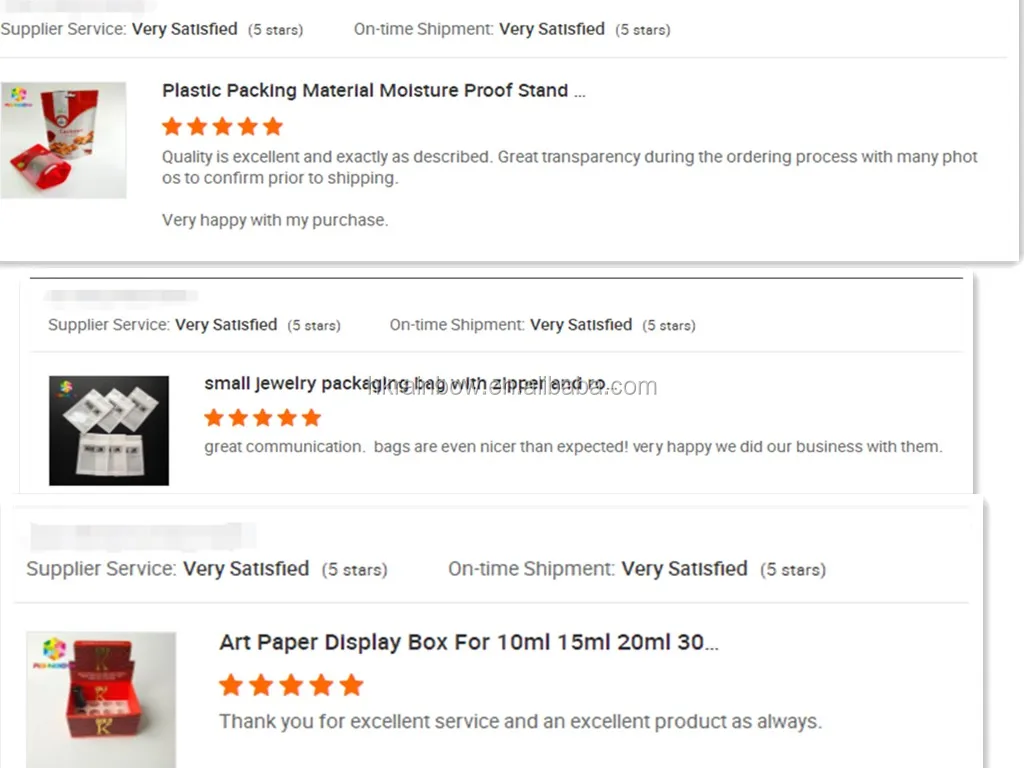Click star rating under jewelry packaging bag

coord(263,417)
